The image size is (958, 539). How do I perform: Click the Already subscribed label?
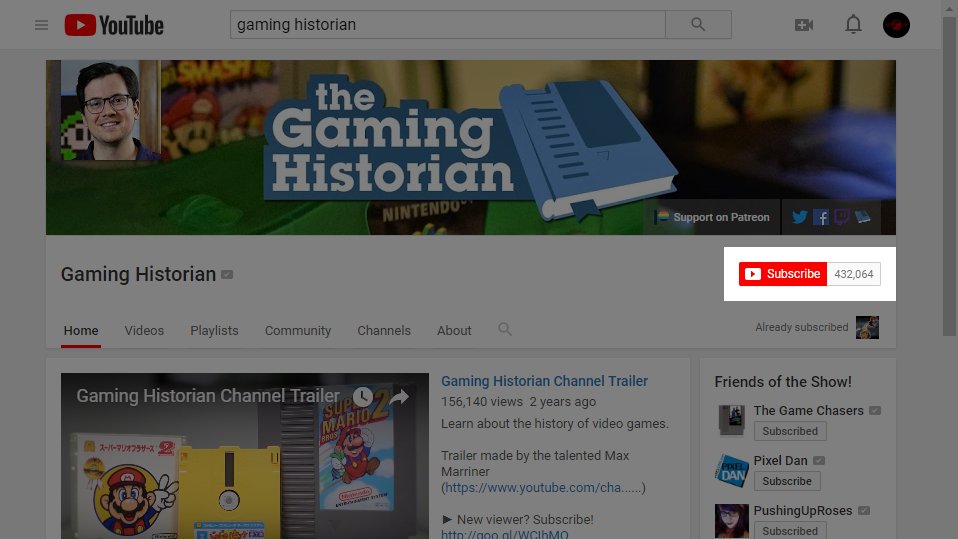(802, 328)
